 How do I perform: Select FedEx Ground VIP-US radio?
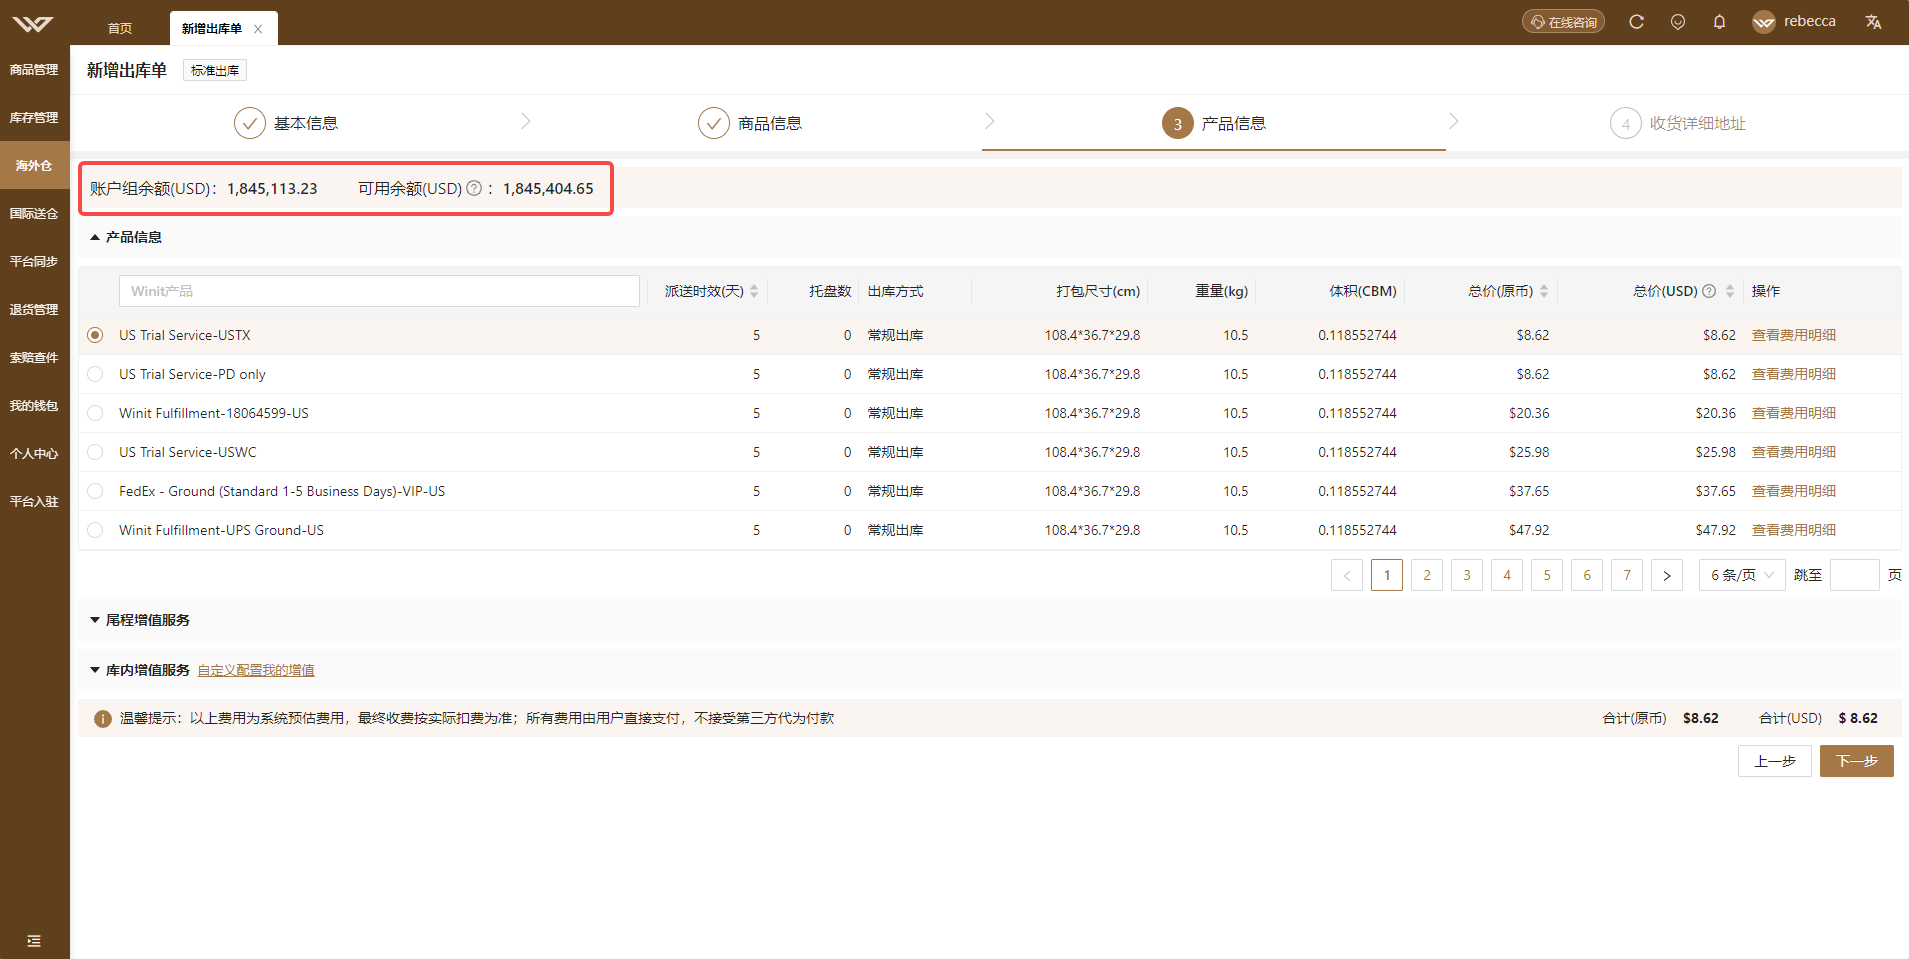95,491
